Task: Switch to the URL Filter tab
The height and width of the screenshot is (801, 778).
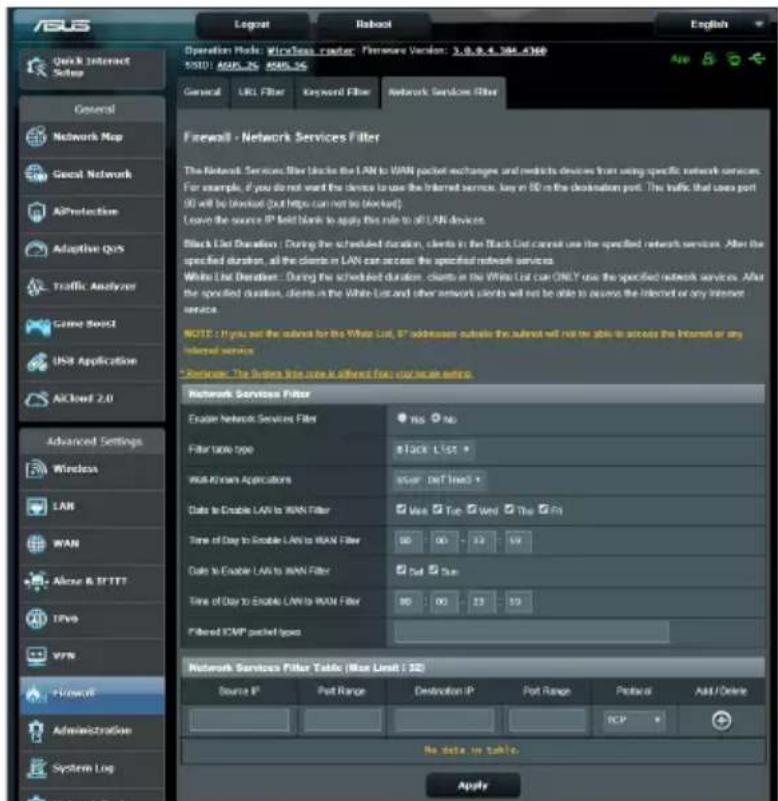Action: [x=262, y=92]
